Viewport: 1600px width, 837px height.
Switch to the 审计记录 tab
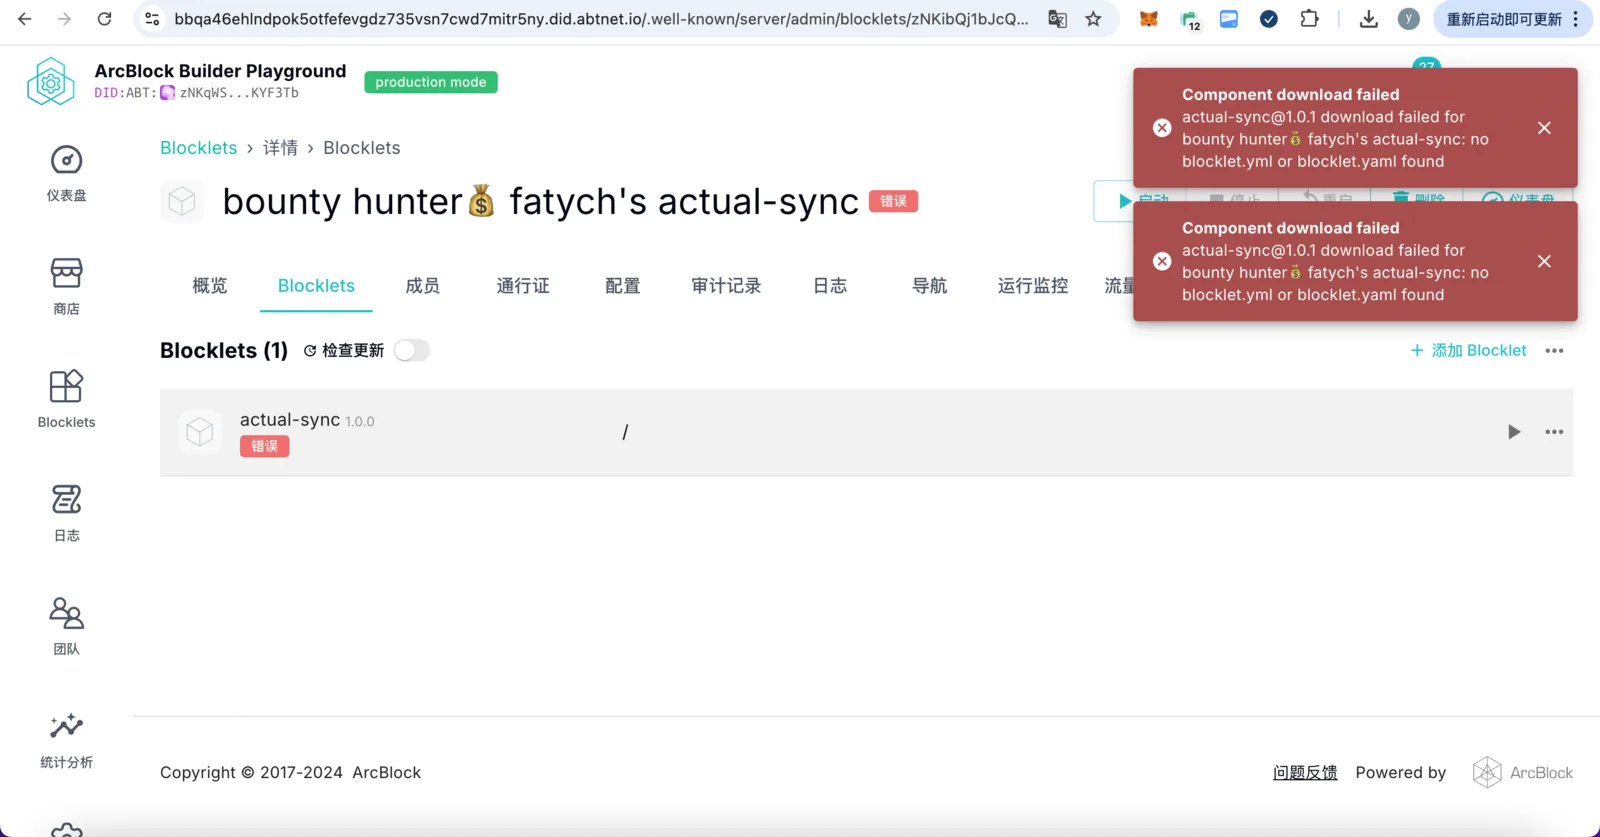click(x=726, y=286)
